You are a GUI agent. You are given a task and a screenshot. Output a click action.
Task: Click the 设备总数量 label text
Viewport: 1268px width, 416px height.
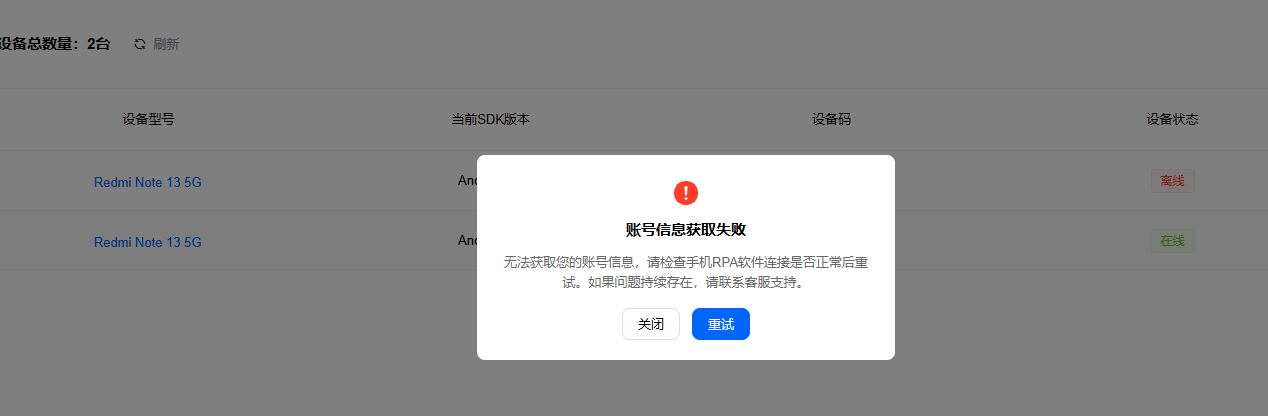(40, 44)
